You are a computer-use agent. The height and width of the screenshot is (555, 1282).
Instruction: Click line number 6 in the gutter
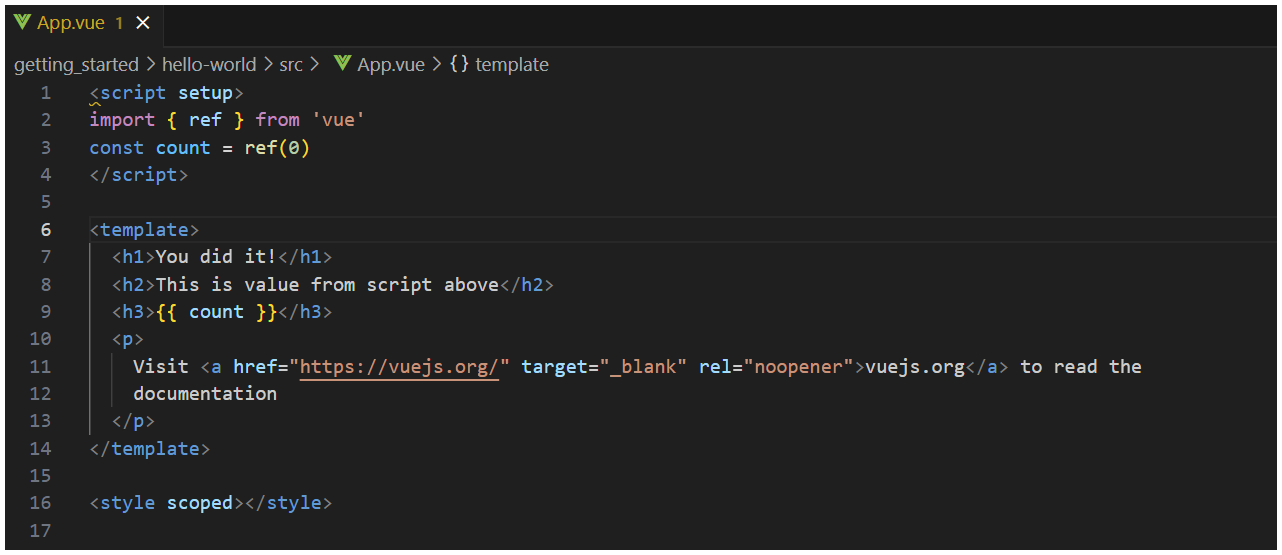pos(46,230)
